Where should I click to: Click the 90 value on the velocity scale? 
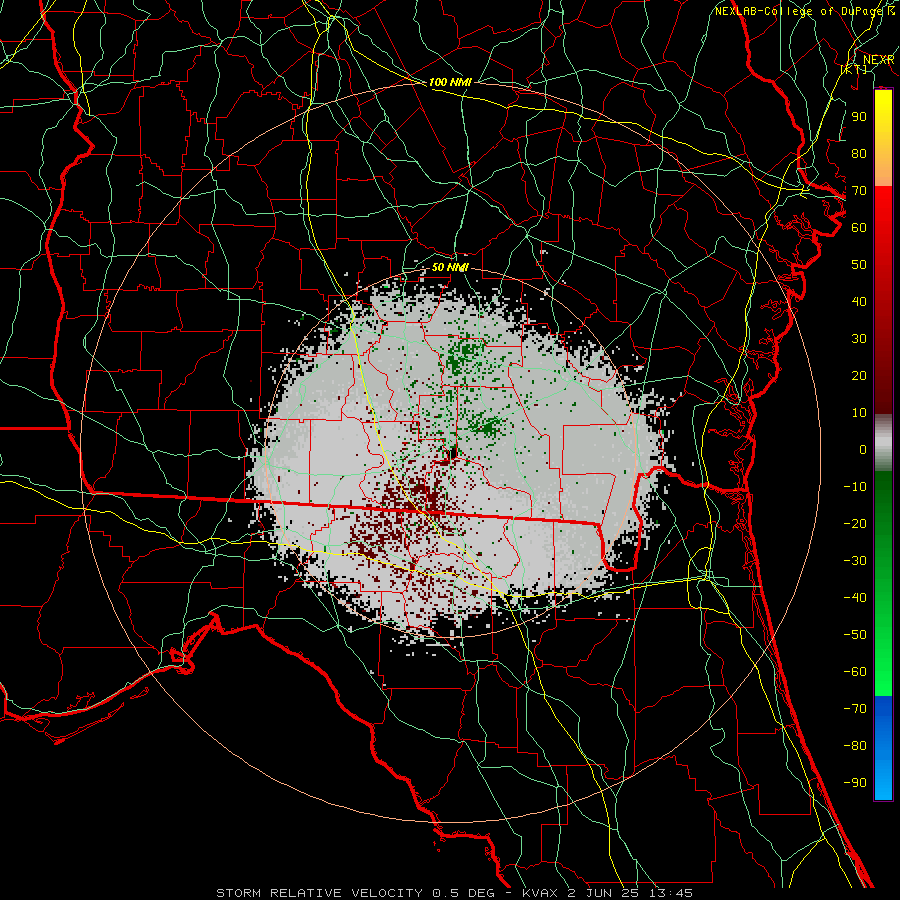pyautogui.click(x=859, y=117)
